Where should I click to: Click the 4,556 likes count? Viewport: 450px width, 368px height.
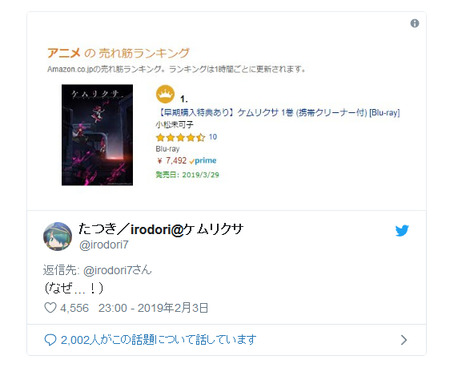[74, 308]
